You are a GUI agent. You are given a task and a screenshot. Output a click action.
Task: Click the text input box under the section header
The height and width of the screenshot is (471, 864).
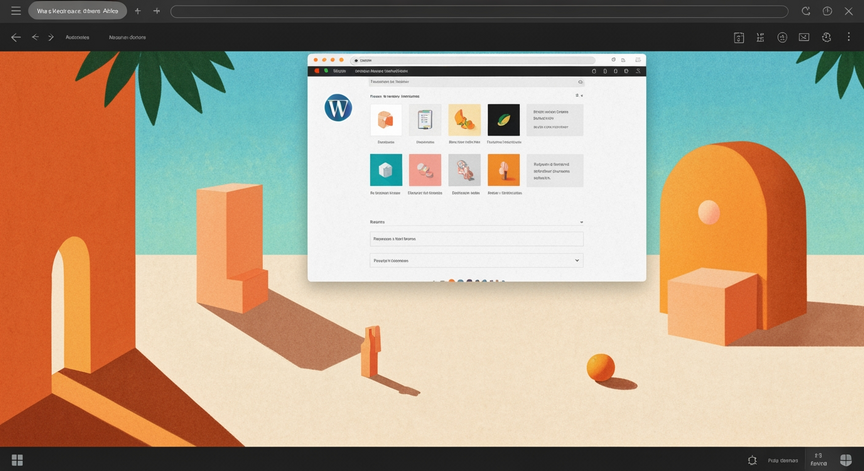pyautogui.click(x=477, y=239)
